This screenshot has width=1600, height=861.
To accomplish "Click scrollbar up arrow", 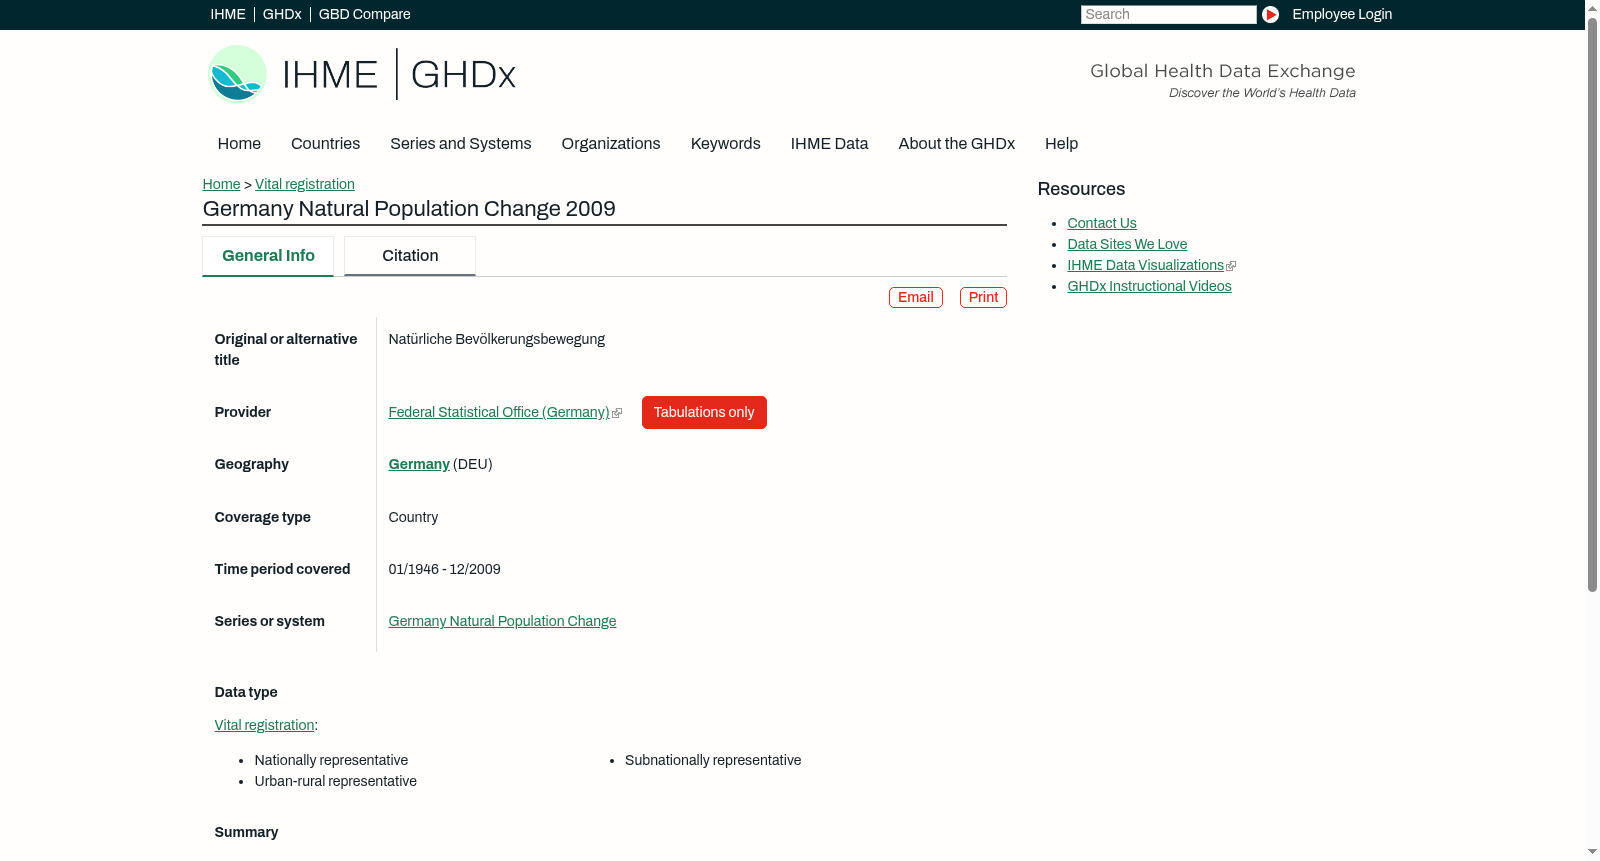I will pyautogui.click(x=1592, y=8).
